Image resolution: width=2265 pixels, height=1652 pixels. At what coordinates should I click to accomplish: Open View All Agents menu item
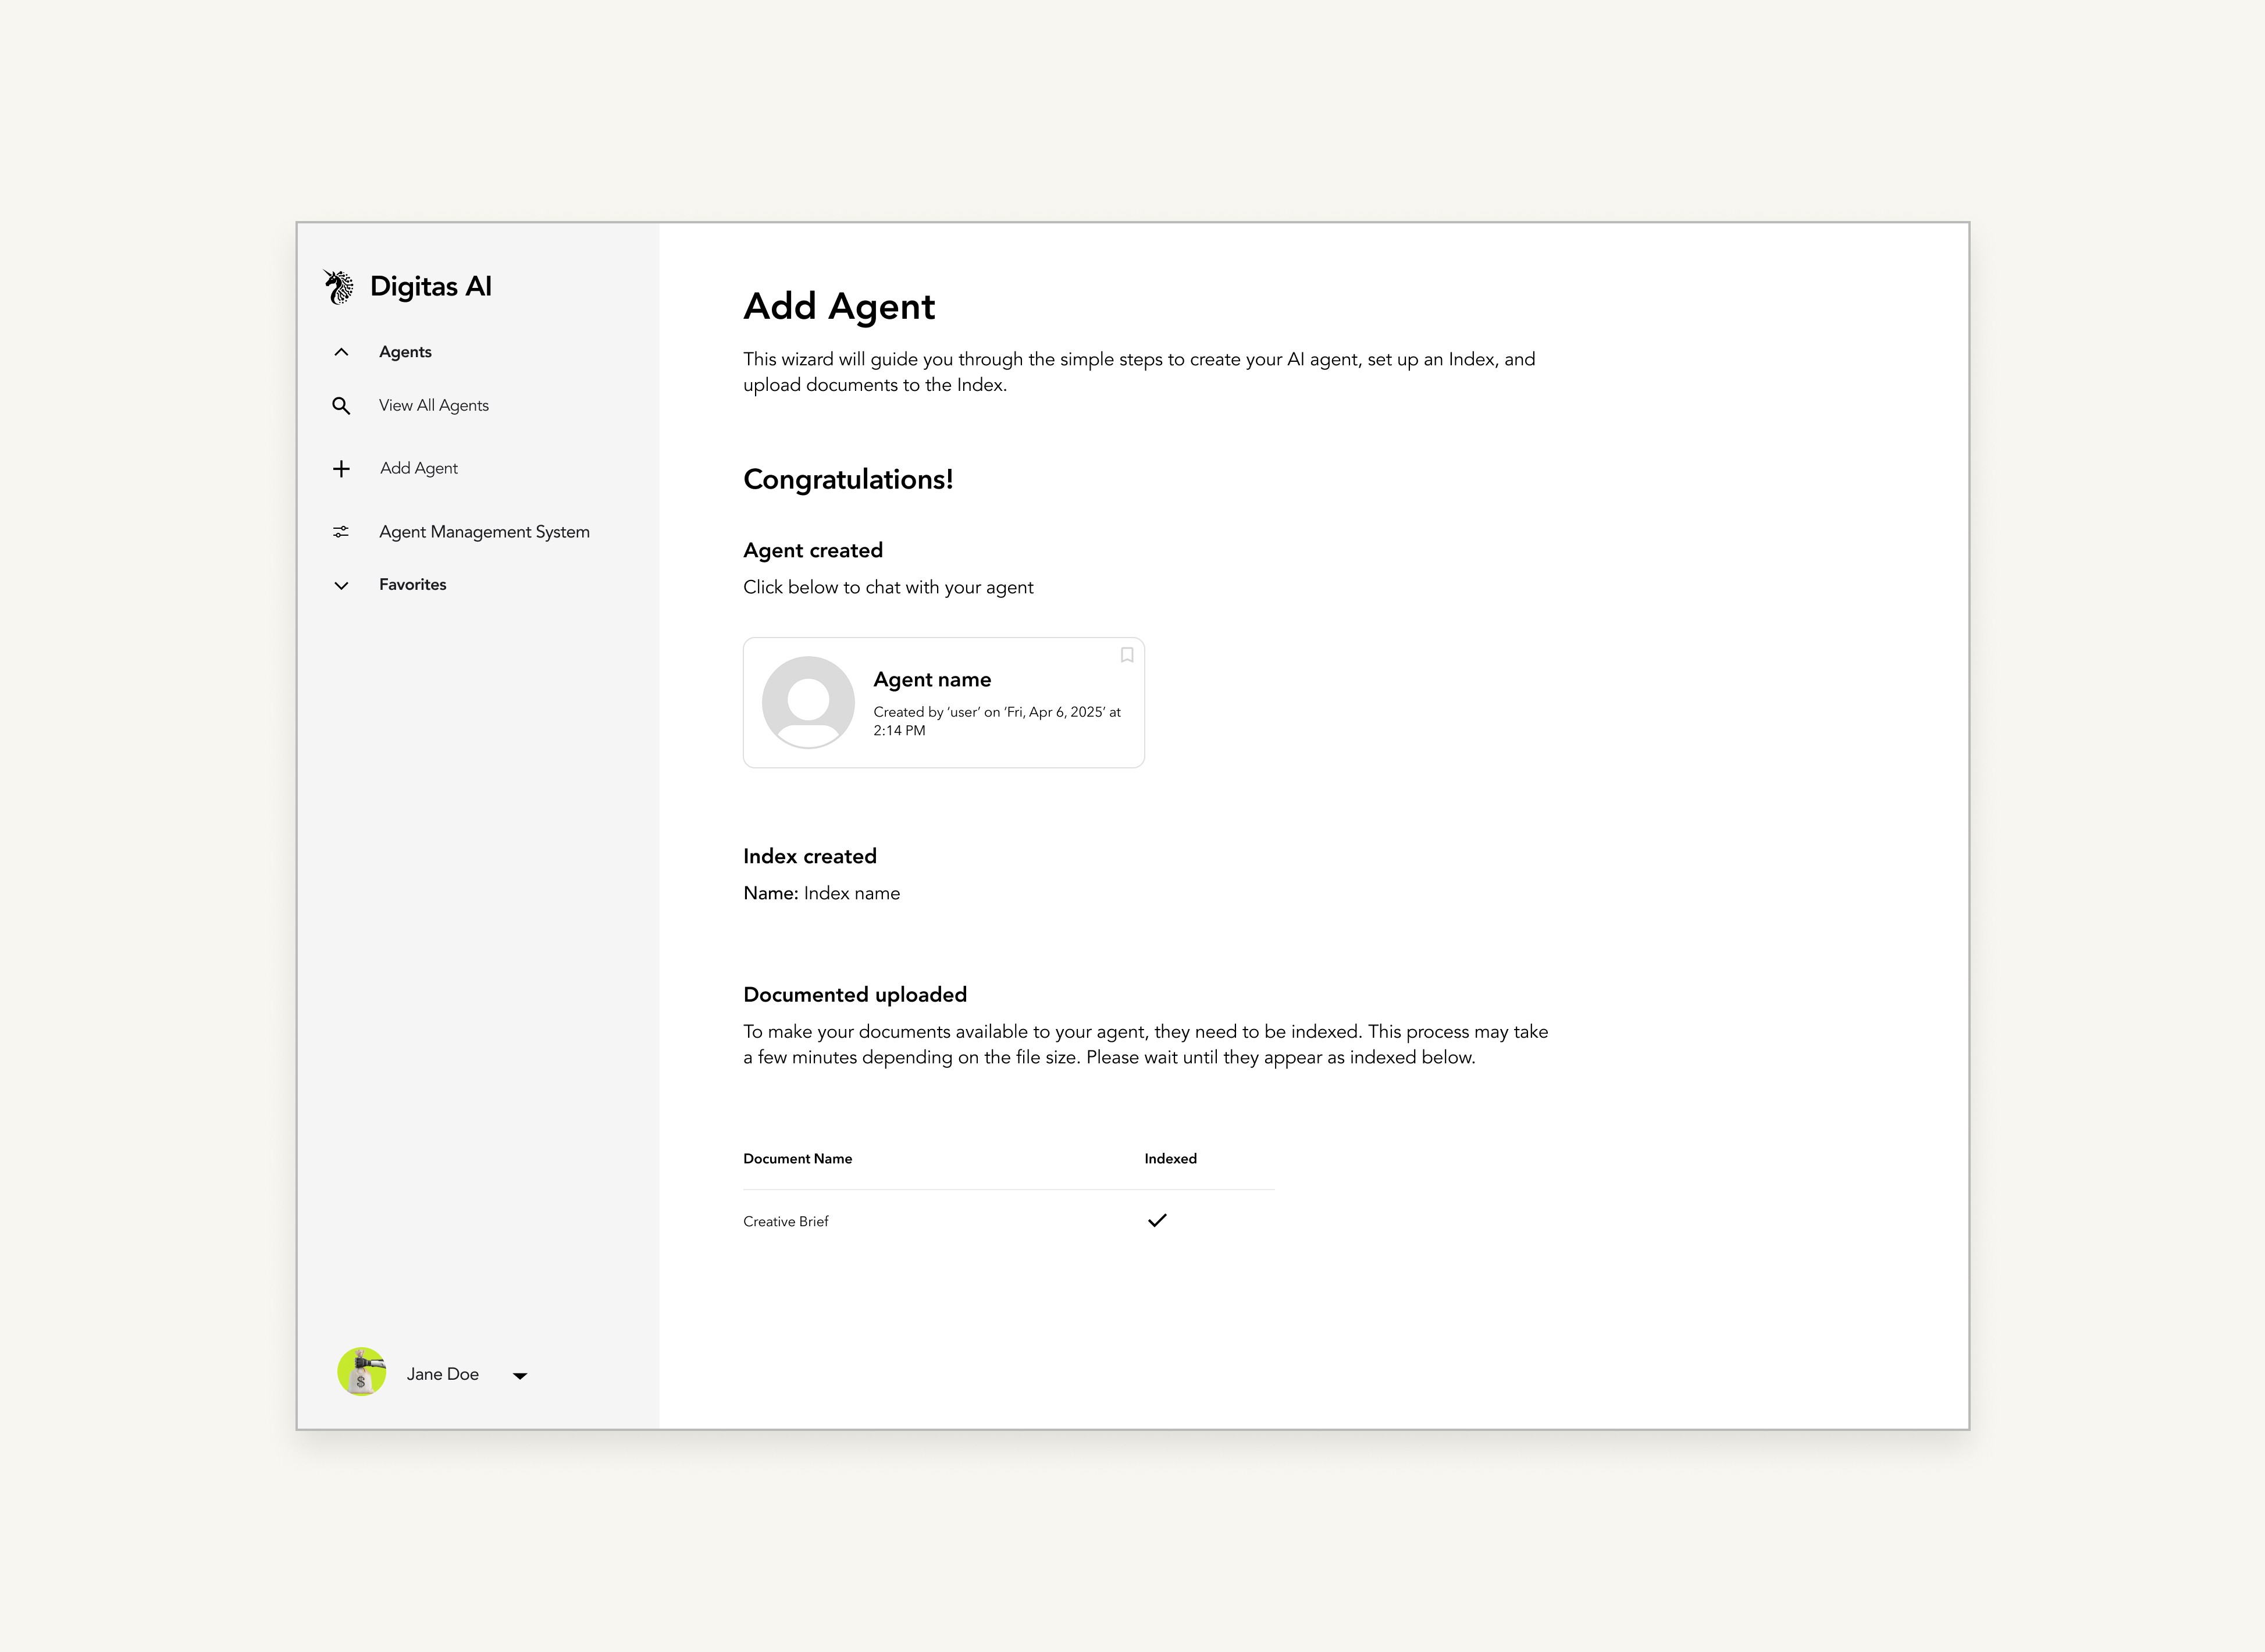[x=433, y=405]
